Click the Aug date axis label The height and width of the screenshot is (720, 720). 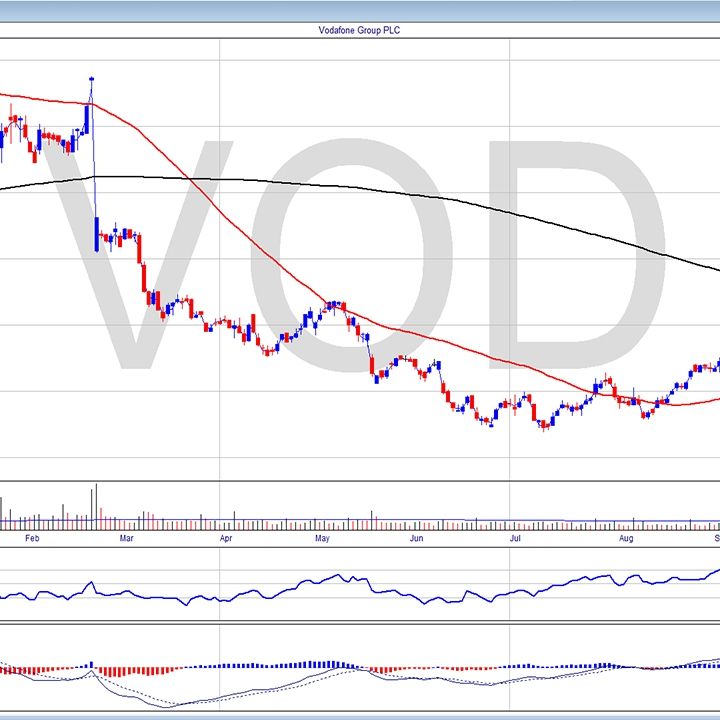pyautogui.click(x=626, y=539)
